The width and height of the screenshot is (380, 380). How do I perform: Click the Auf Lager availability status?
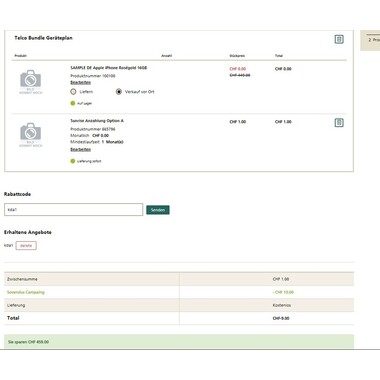[x=81, y=103]
